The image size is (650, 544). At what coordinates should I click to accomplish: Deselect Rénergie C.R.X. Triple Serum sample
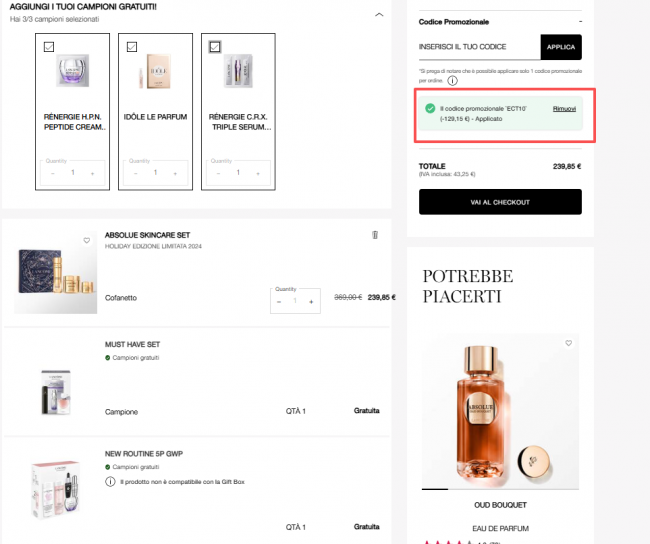[x=215, y=46]
